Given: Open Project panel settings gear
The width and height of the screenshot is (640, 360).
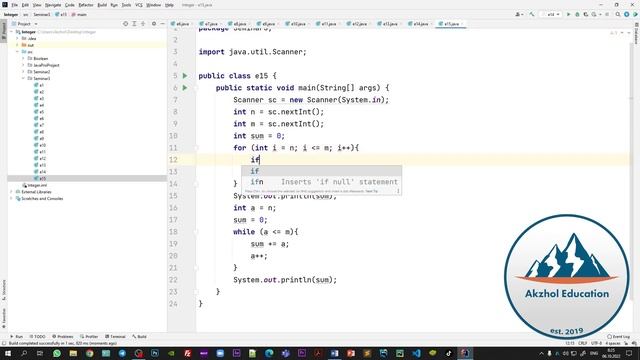Looking at the screenshot, I should tap(154, 24).
